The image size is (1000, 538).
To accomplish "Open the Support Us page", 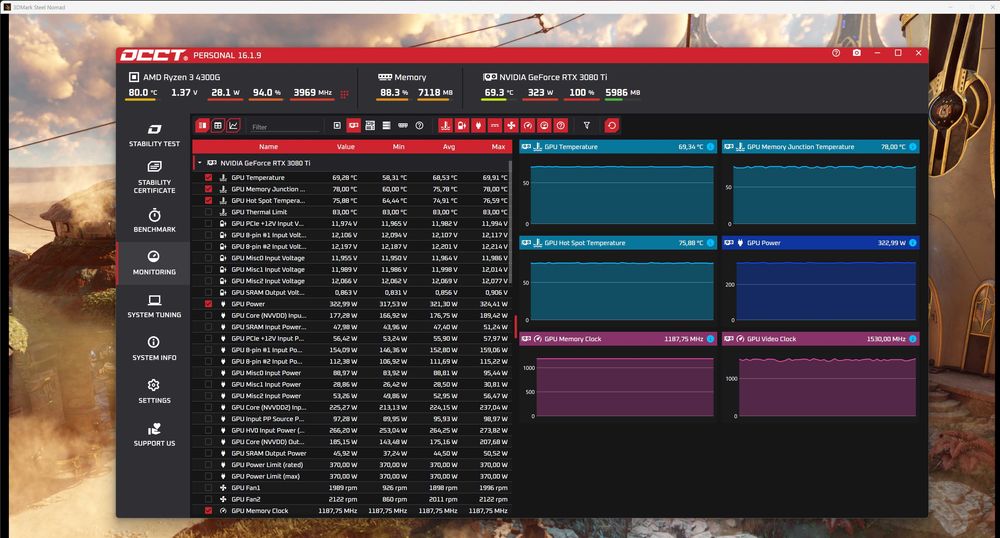I will click(154, 434).
